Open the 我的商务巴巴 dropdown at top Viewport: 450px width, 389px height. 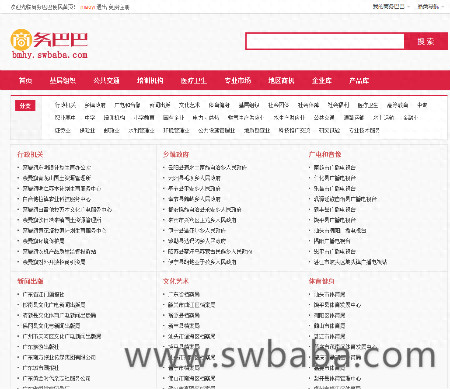click(x=391, y=6)
